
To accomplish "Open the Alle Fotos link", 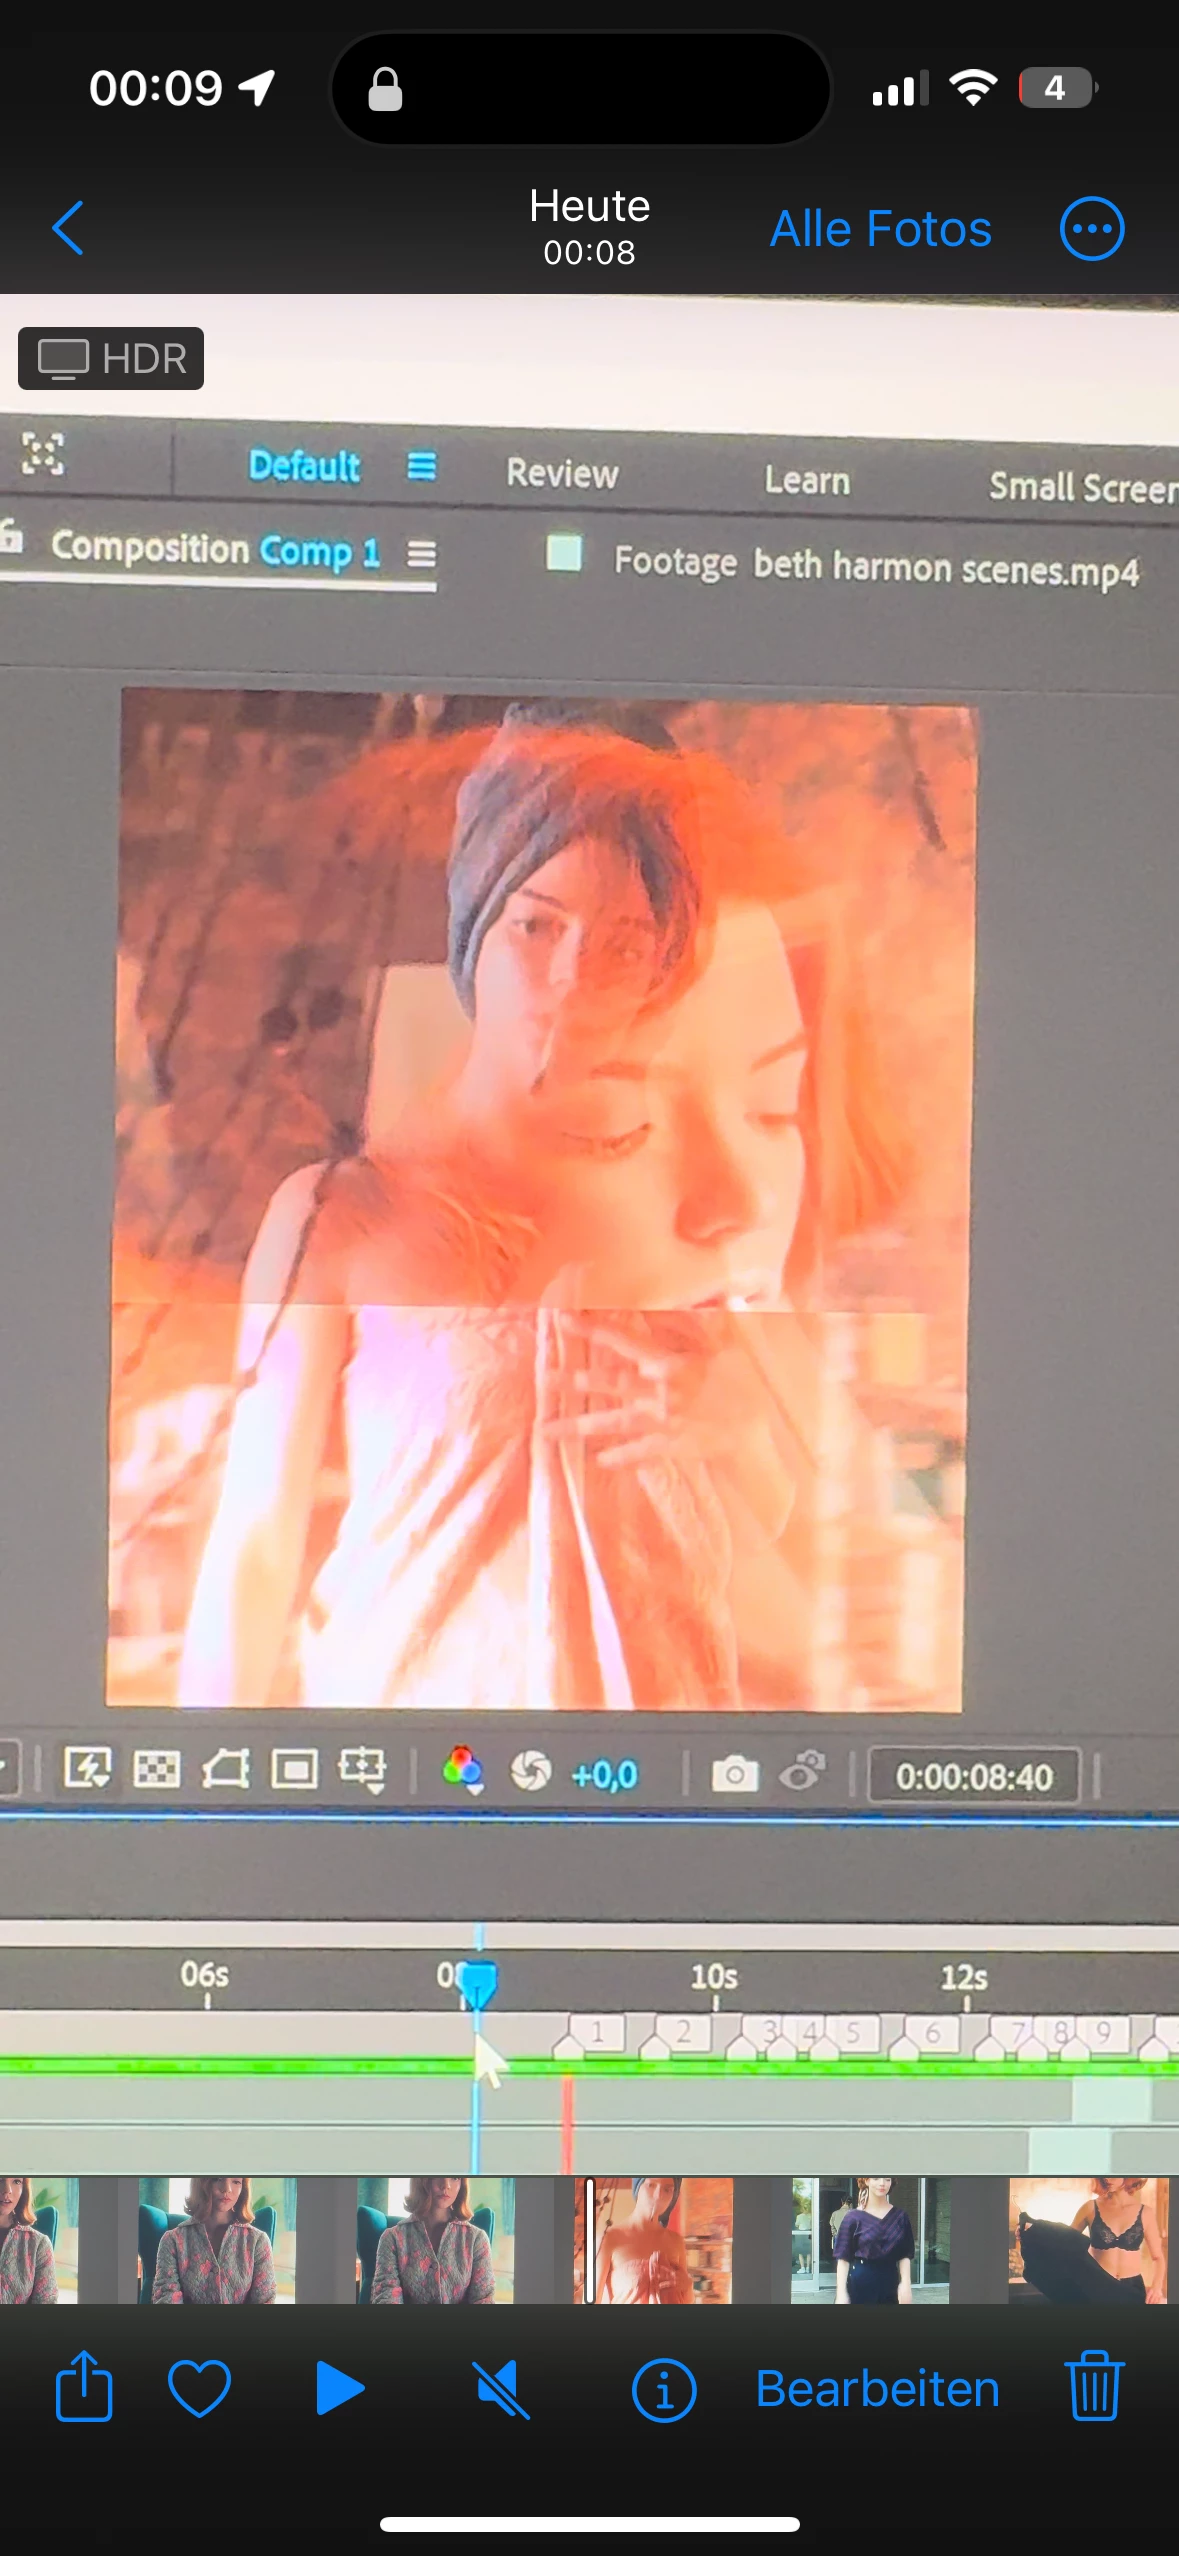I will 880,229.
